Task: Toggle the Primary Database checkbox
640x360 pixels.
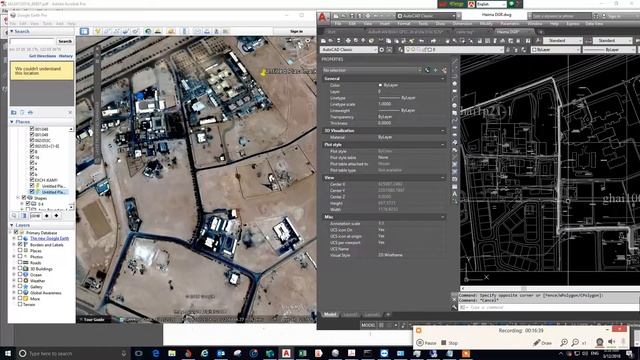Action: (x=16, y=232)
